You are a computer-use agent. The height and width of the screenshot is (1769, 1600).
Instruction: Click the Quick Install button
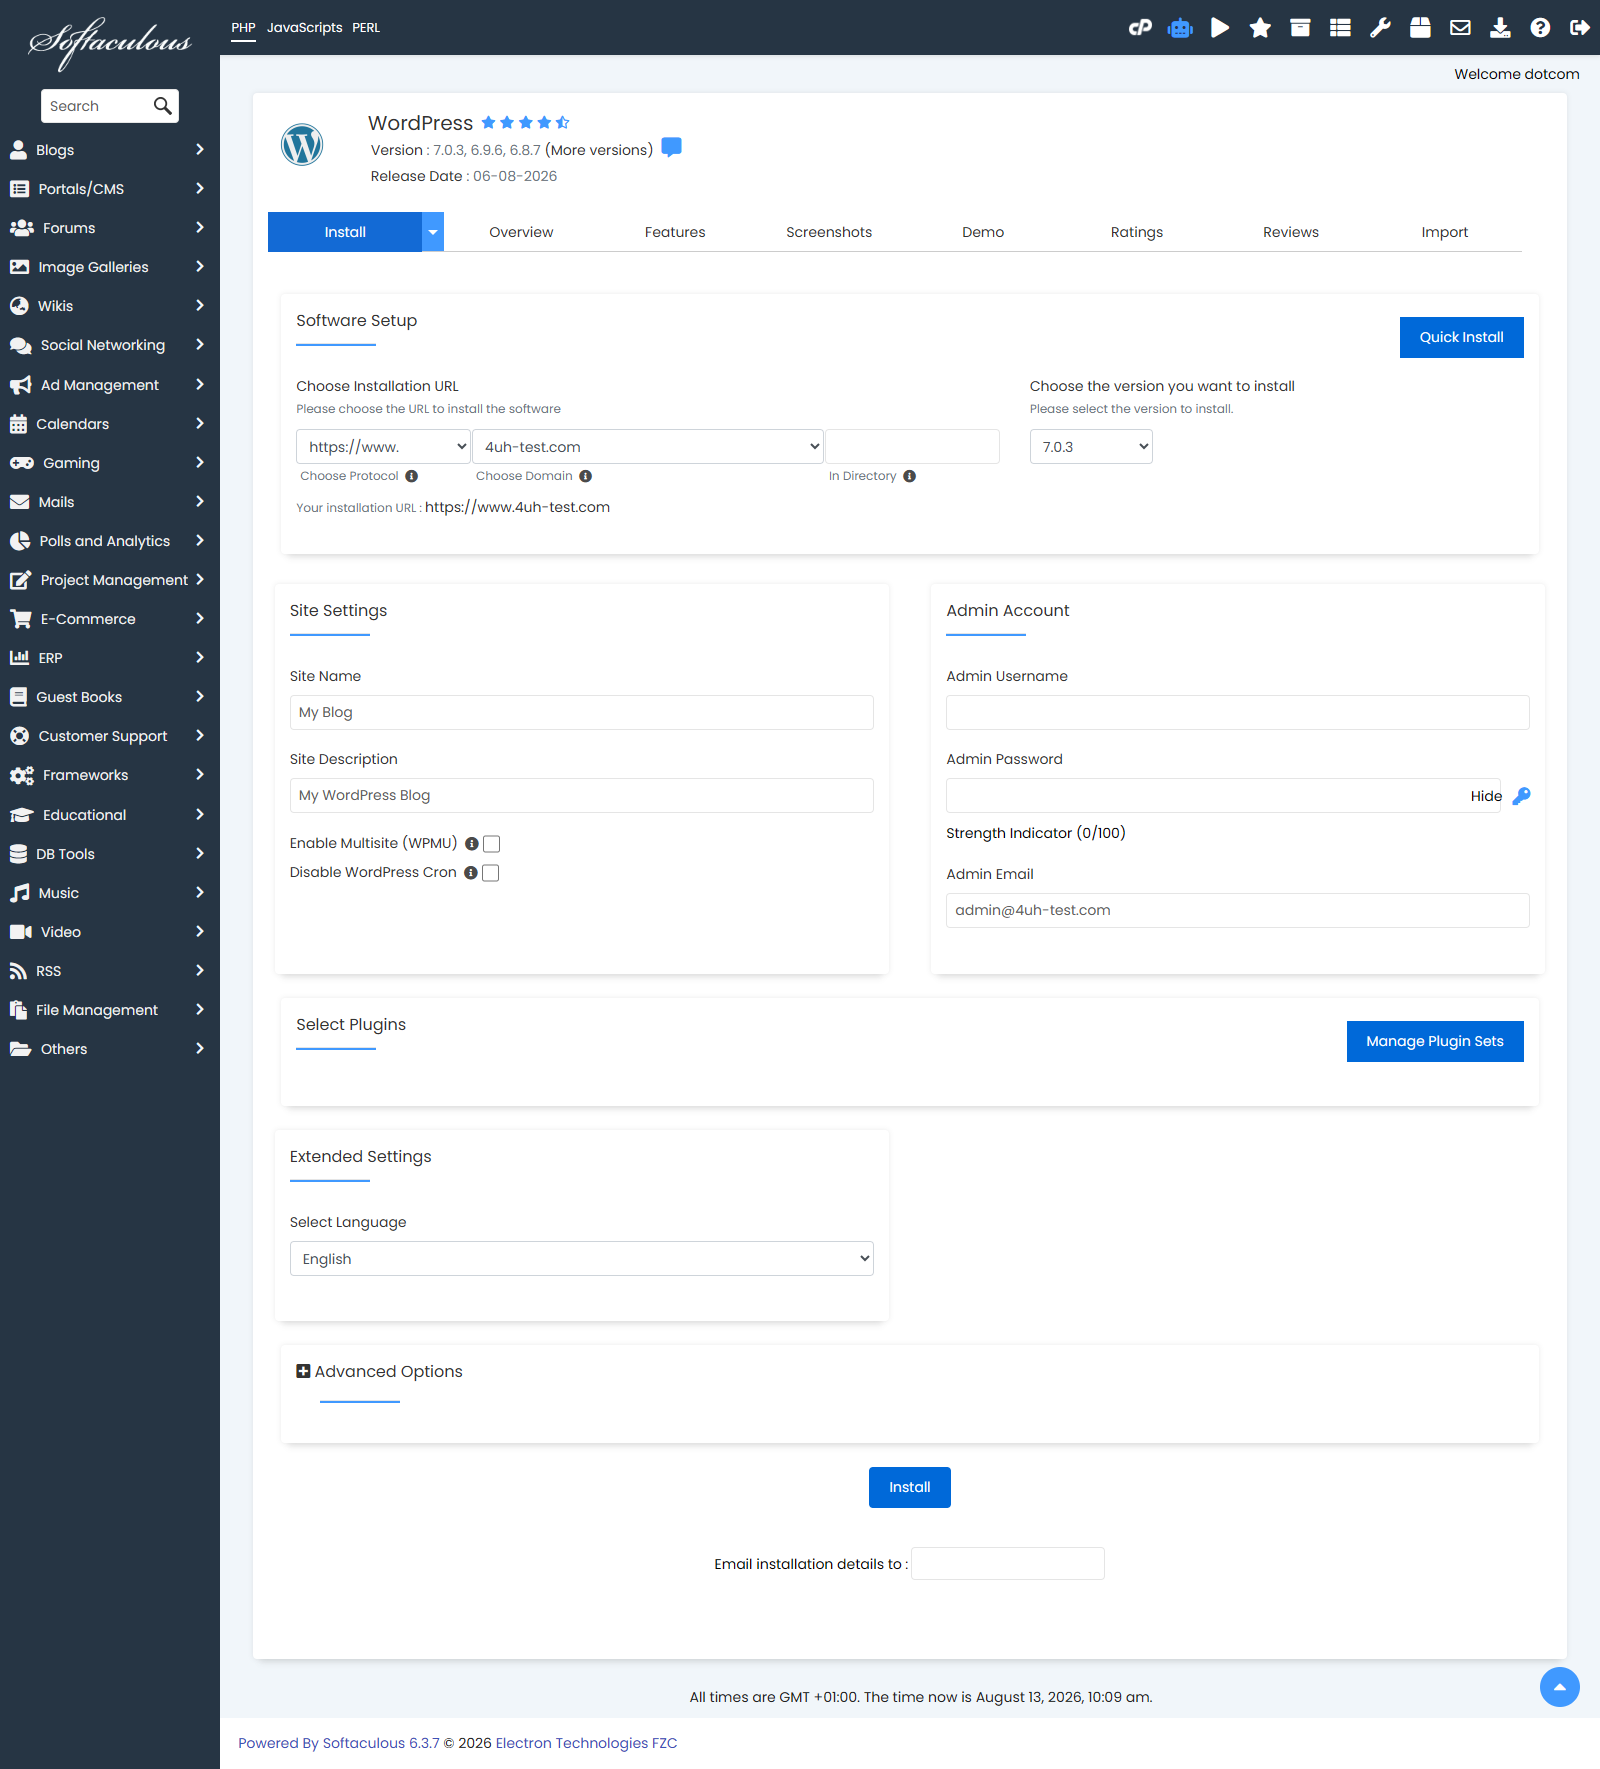(x=1462, y=337)
